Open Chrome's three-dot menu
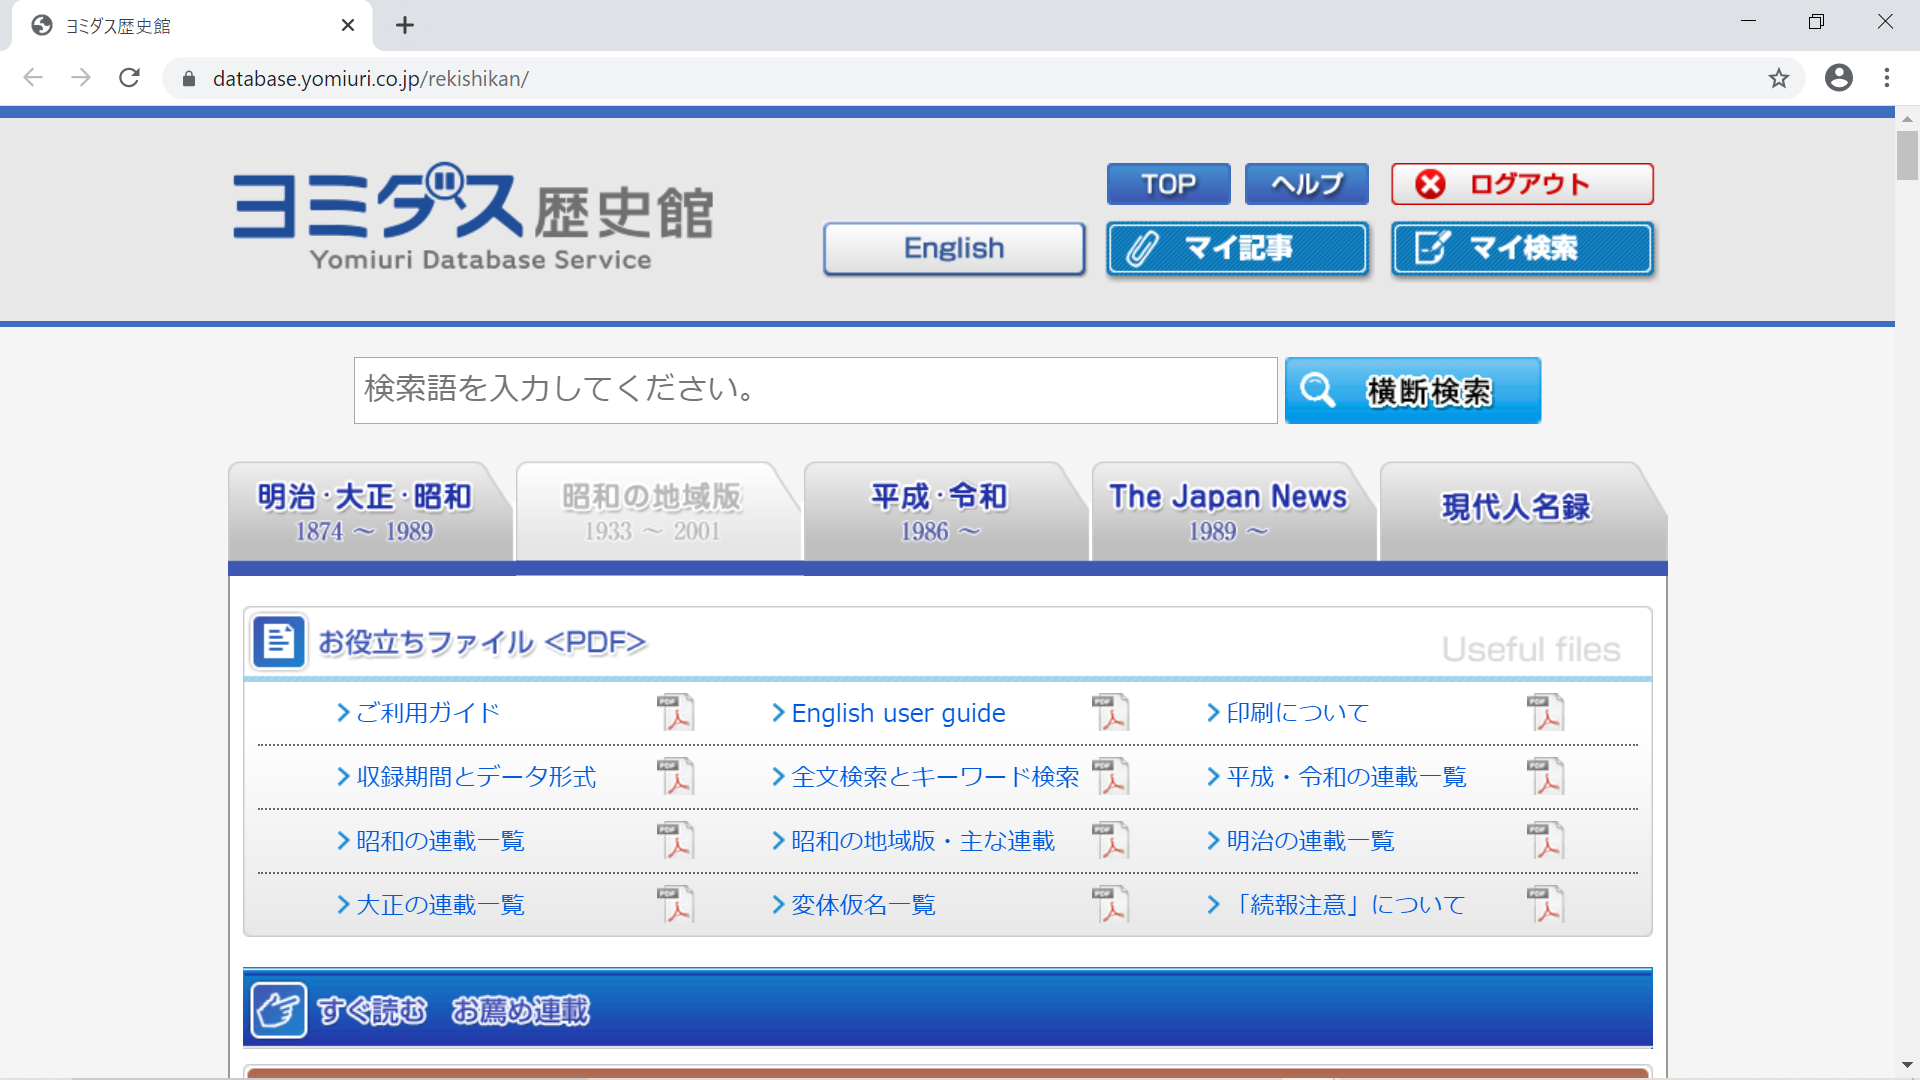1920x1080 pixels. tap(1886, 78)
